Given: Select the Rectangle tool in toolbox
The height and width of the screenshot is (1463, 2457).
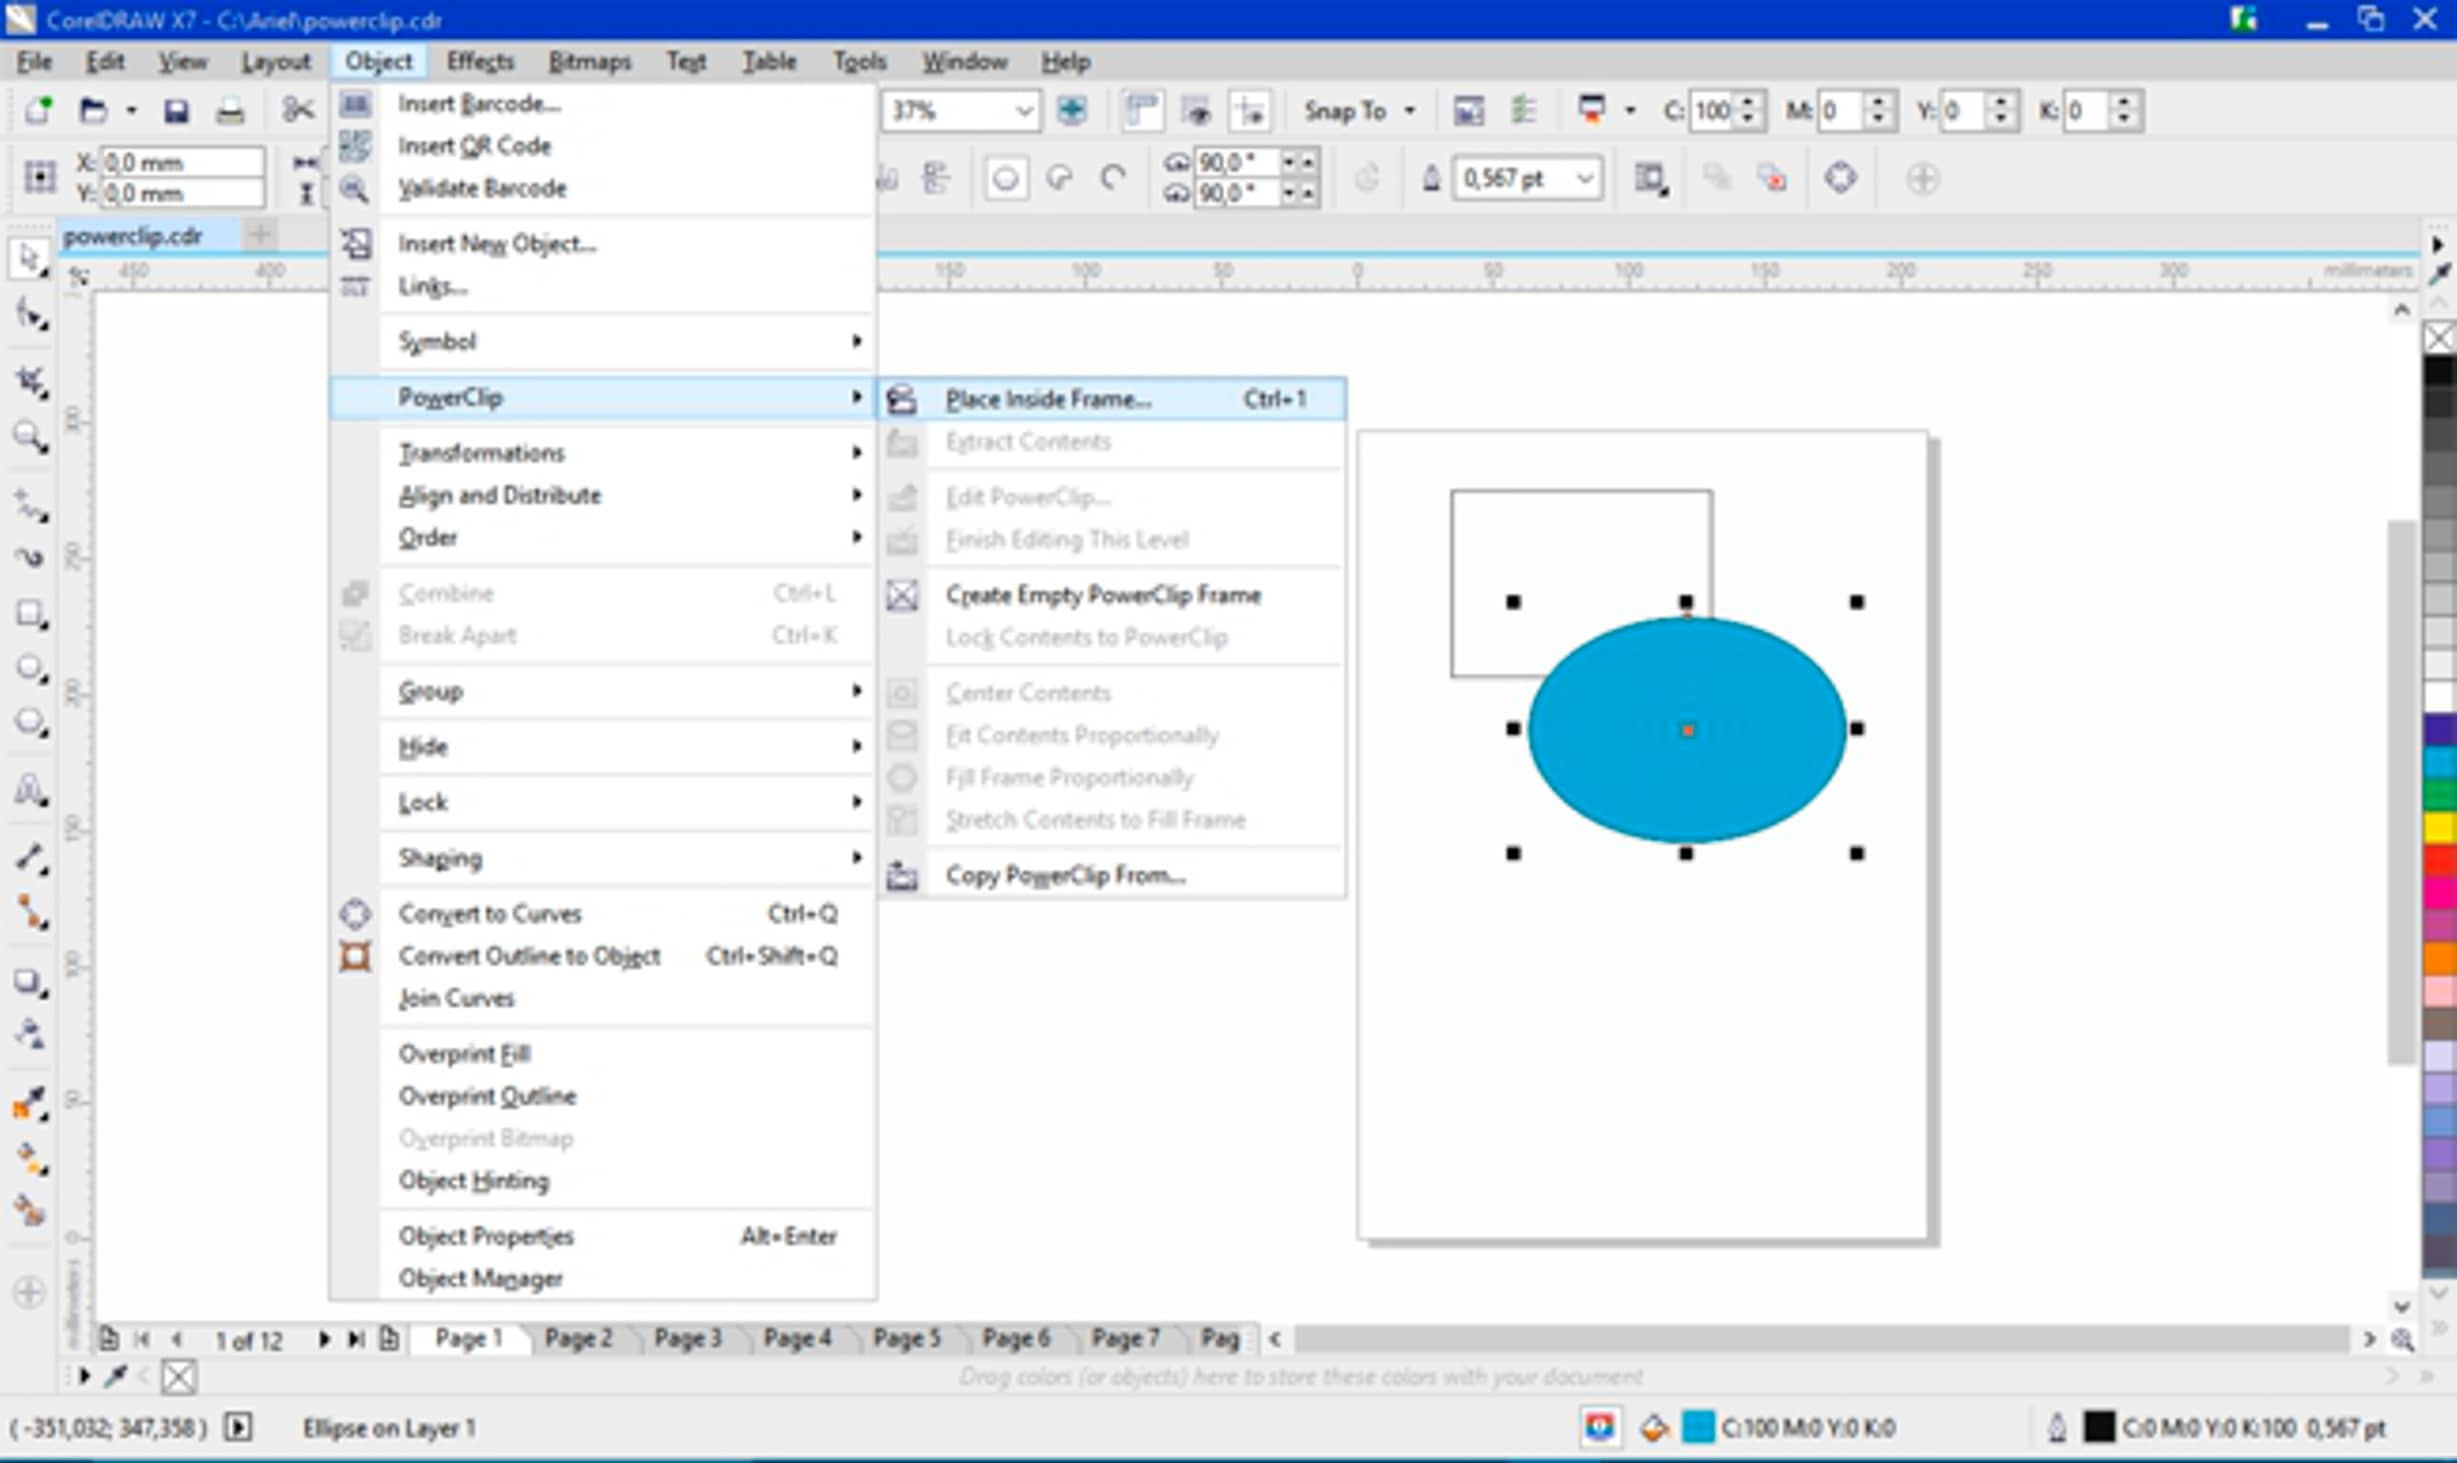Looking at the screenshot, I should pos(30,614).
